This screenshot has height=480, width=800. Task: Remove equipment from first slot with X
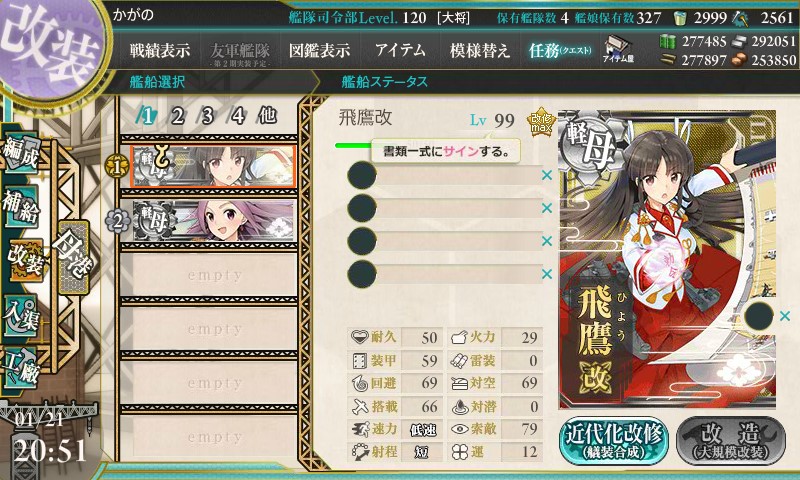(x=547, y=175)
